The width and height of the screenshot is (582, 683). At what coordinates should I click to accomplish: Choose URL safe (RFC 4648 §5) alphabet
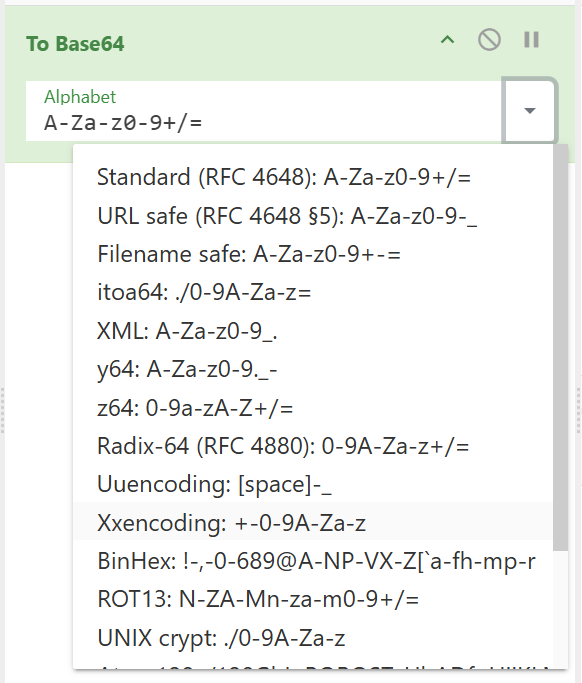pyautogui.click(x=313, y=216)
